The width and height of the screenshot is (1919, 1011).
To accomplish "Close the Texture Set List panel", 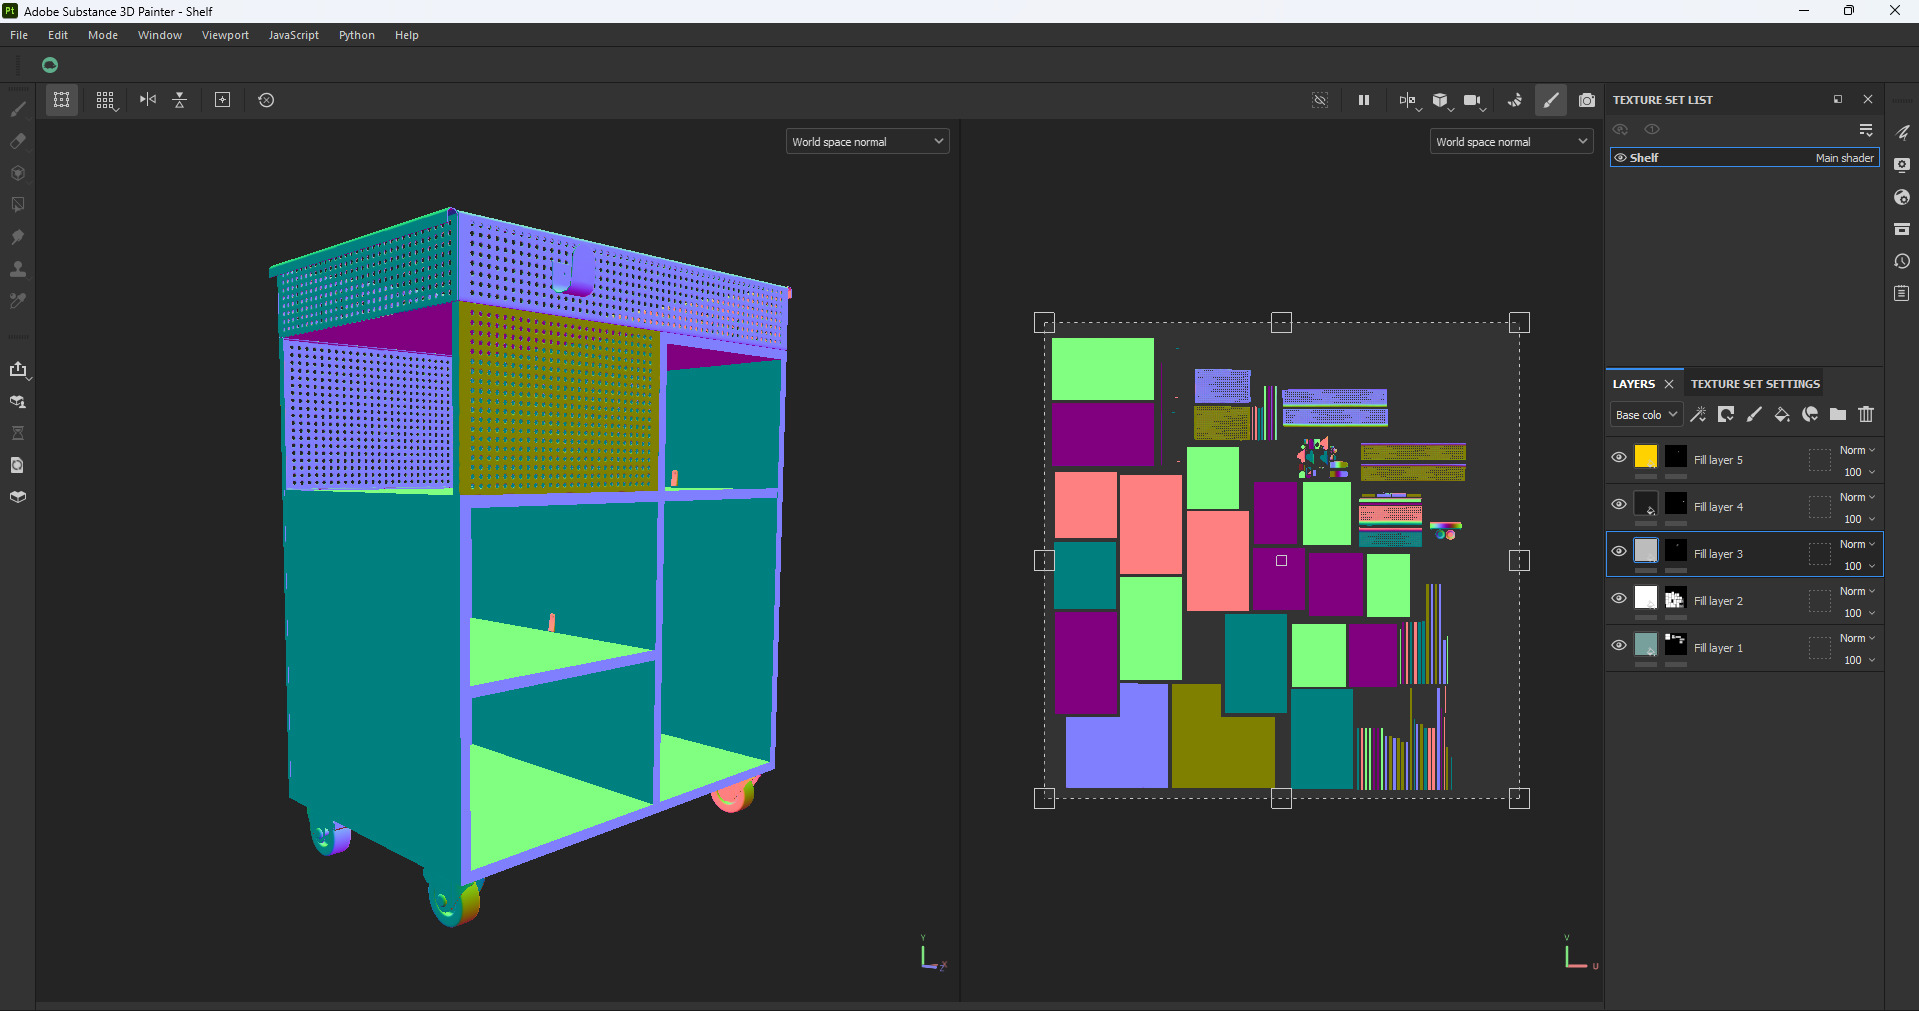I will click(1868, 99).
